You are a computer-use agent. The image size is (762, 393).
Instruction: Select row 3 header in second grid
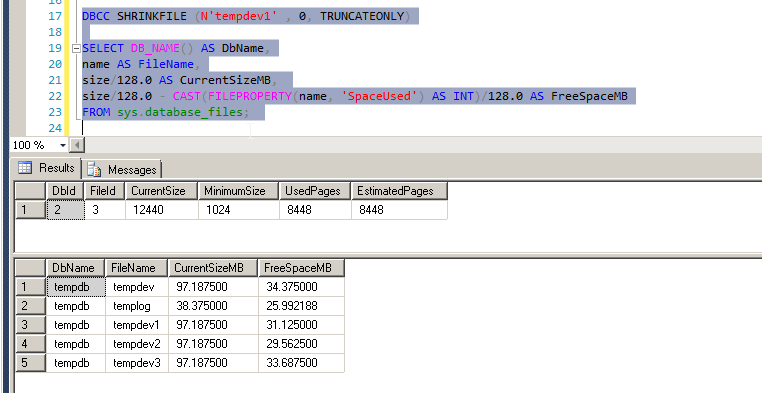coord(30,325)
